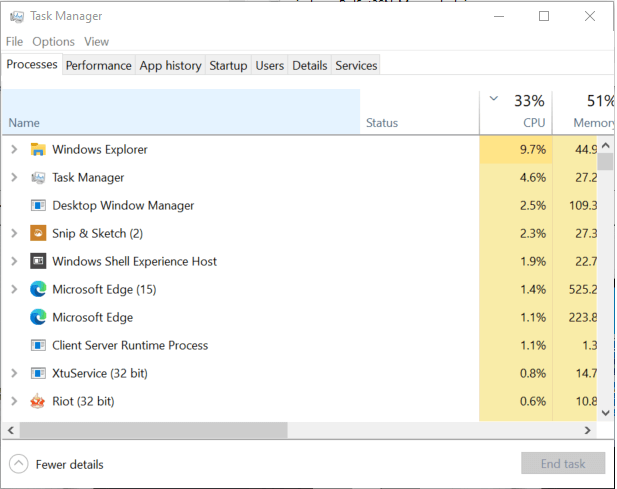This screenshot has width=617, height=489.
Task: Click the horizontal scrollbar left arrow
Action: 11,430
